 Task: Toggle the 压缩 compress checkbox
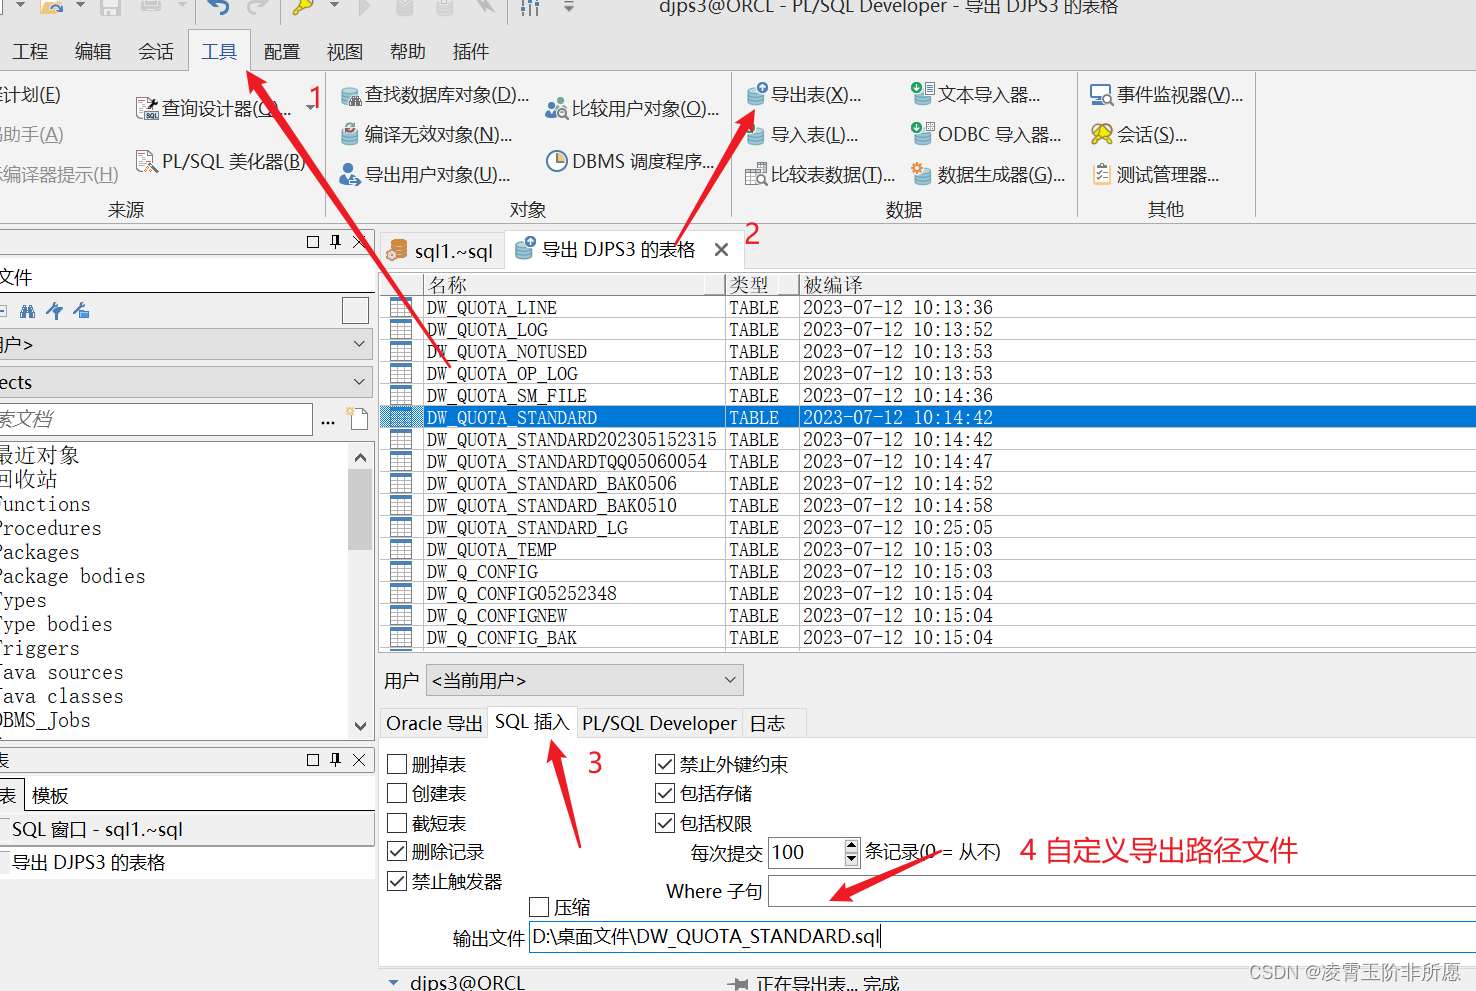(540, 907)
